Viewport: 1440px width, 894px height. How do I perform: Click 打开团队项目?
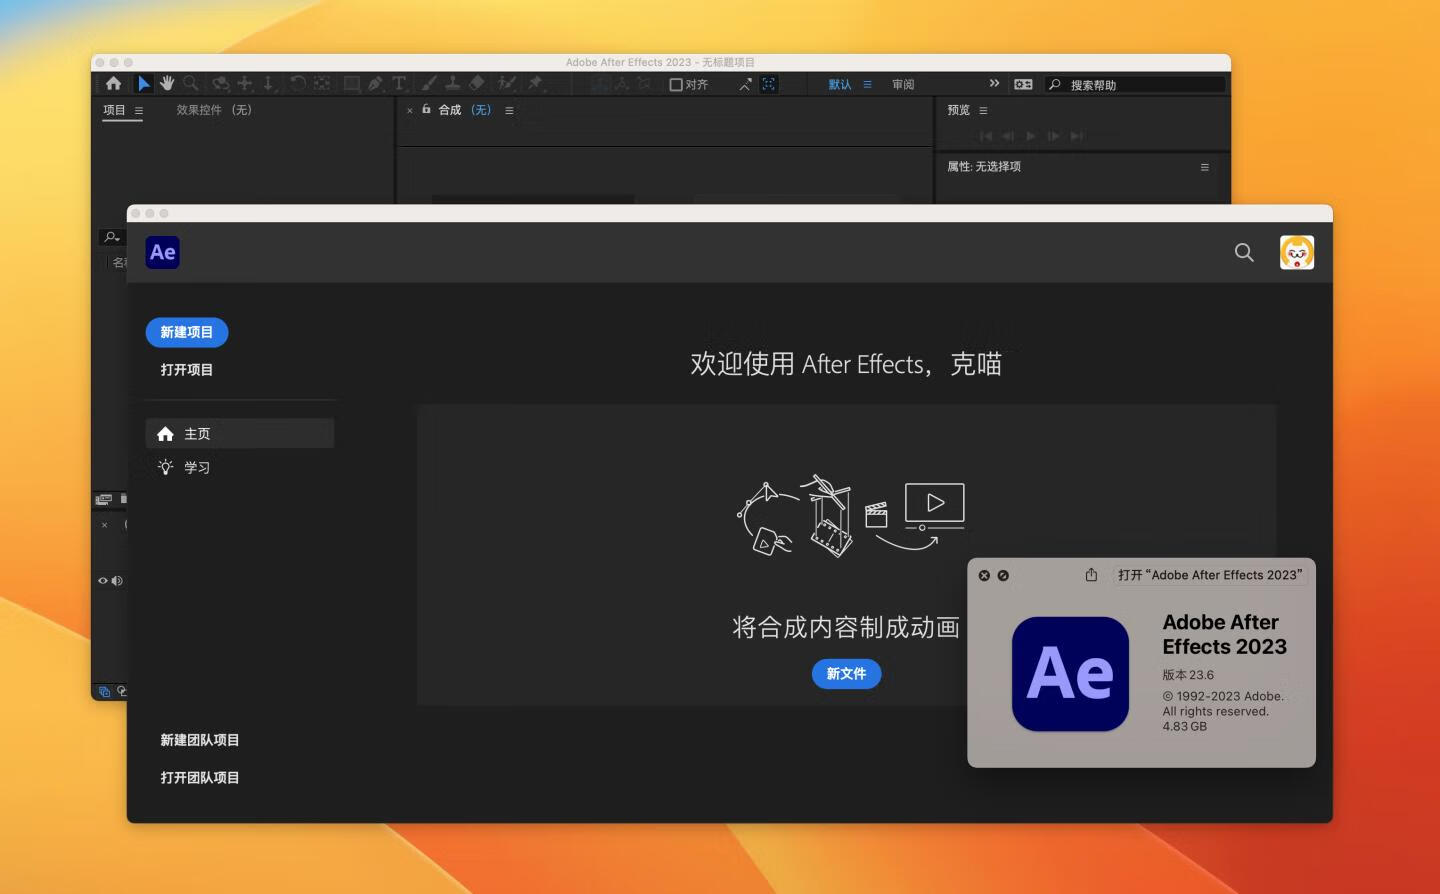(200, 778)
